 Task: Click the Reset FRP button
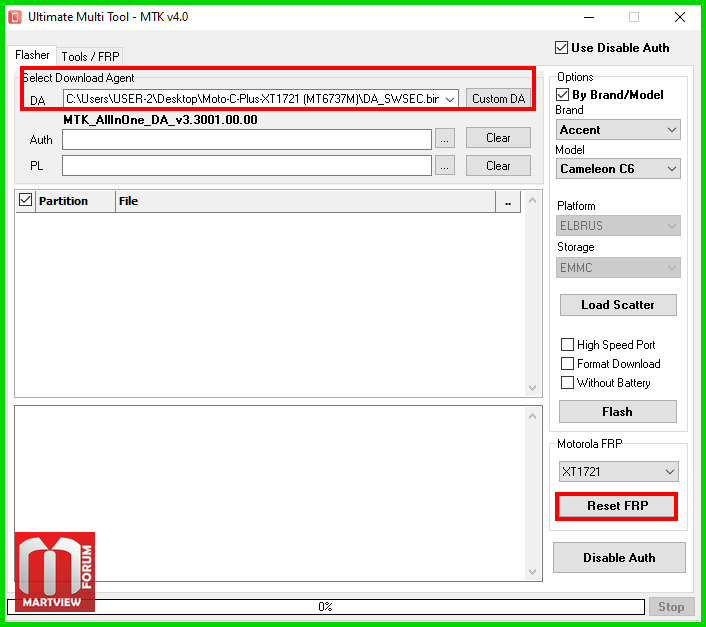pos(617,506)
